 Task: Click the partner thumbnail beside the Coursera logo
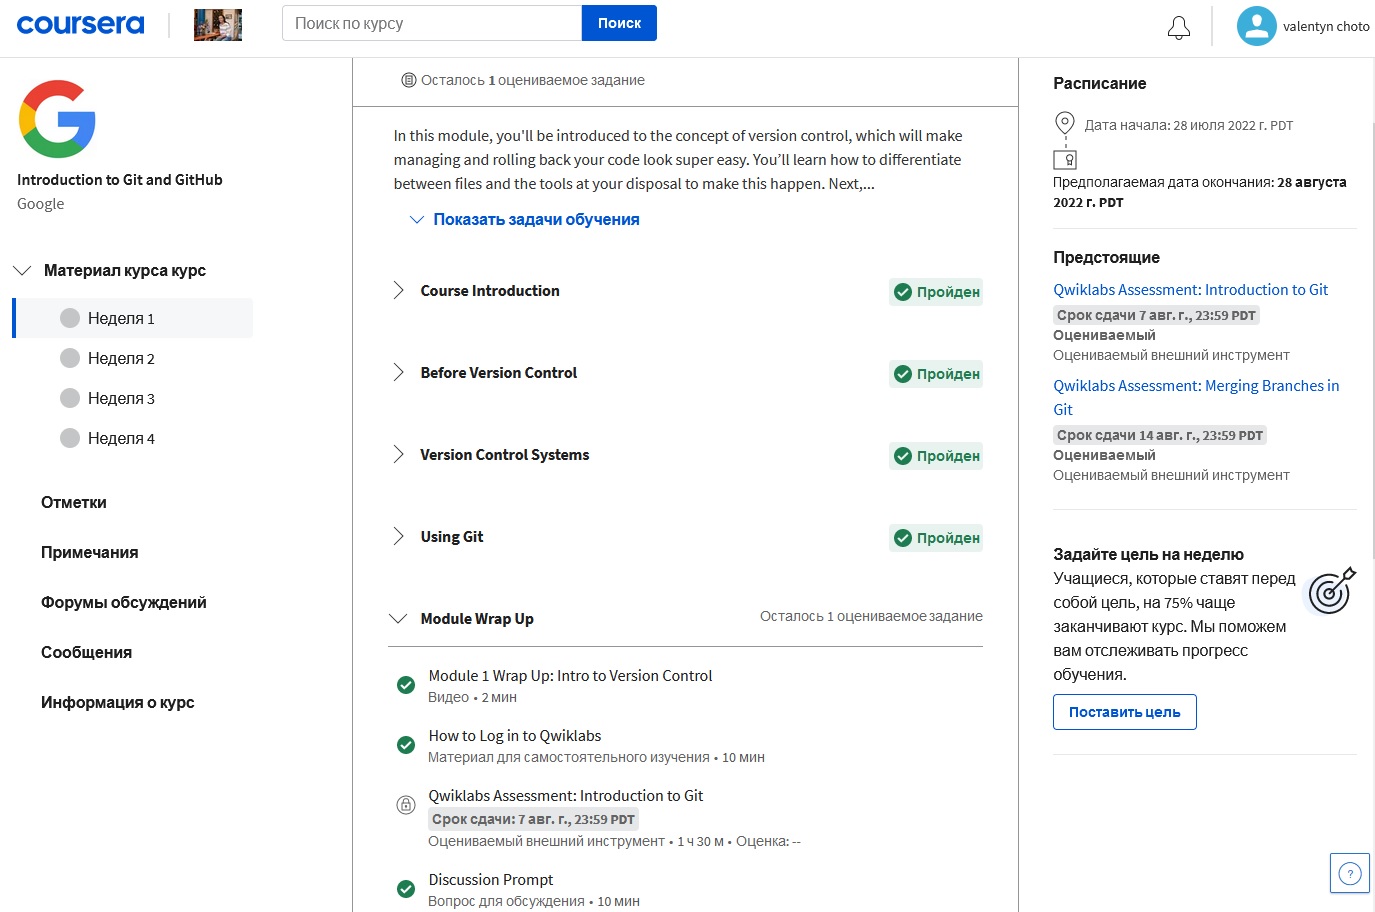click(218, 24)
